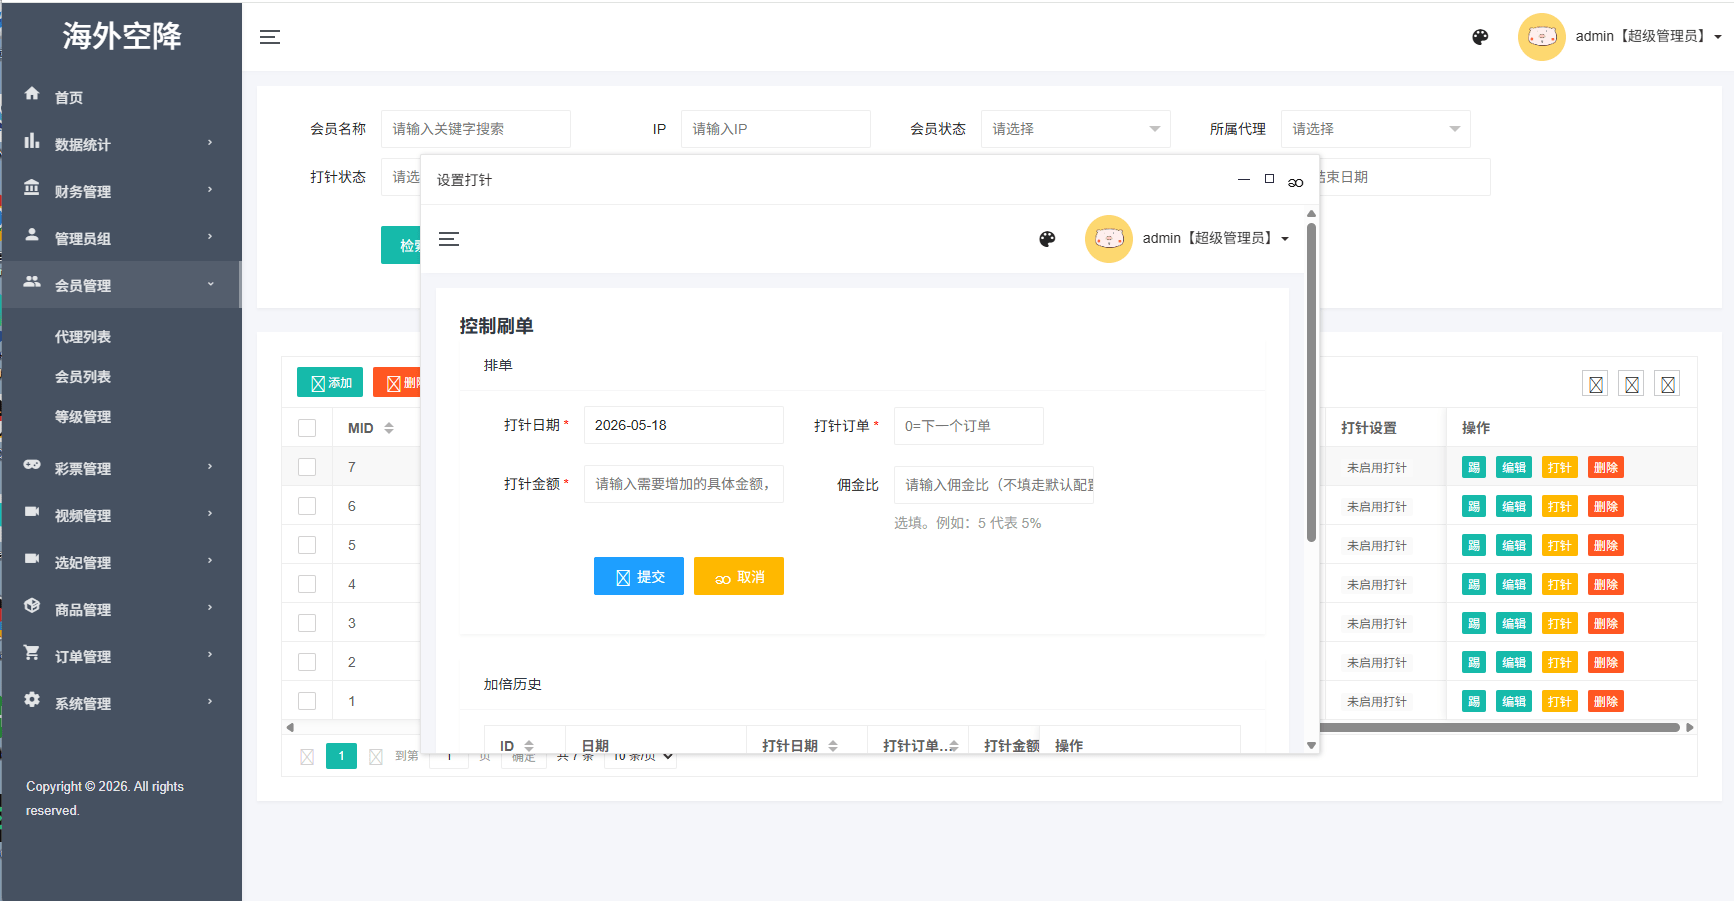Screen dimensions: 1734x901
Task: Open the rows-per-page dropdown in pagination
Action: click(x=641, y=757)
